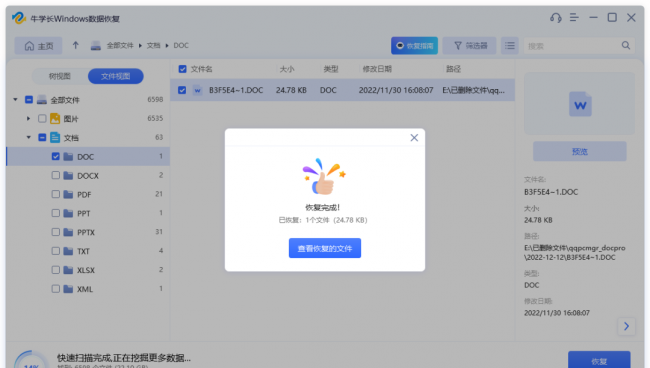
Task: Click the Word icon of B3F5E4~1.DOC row
Action: click(x=197, y=90)
